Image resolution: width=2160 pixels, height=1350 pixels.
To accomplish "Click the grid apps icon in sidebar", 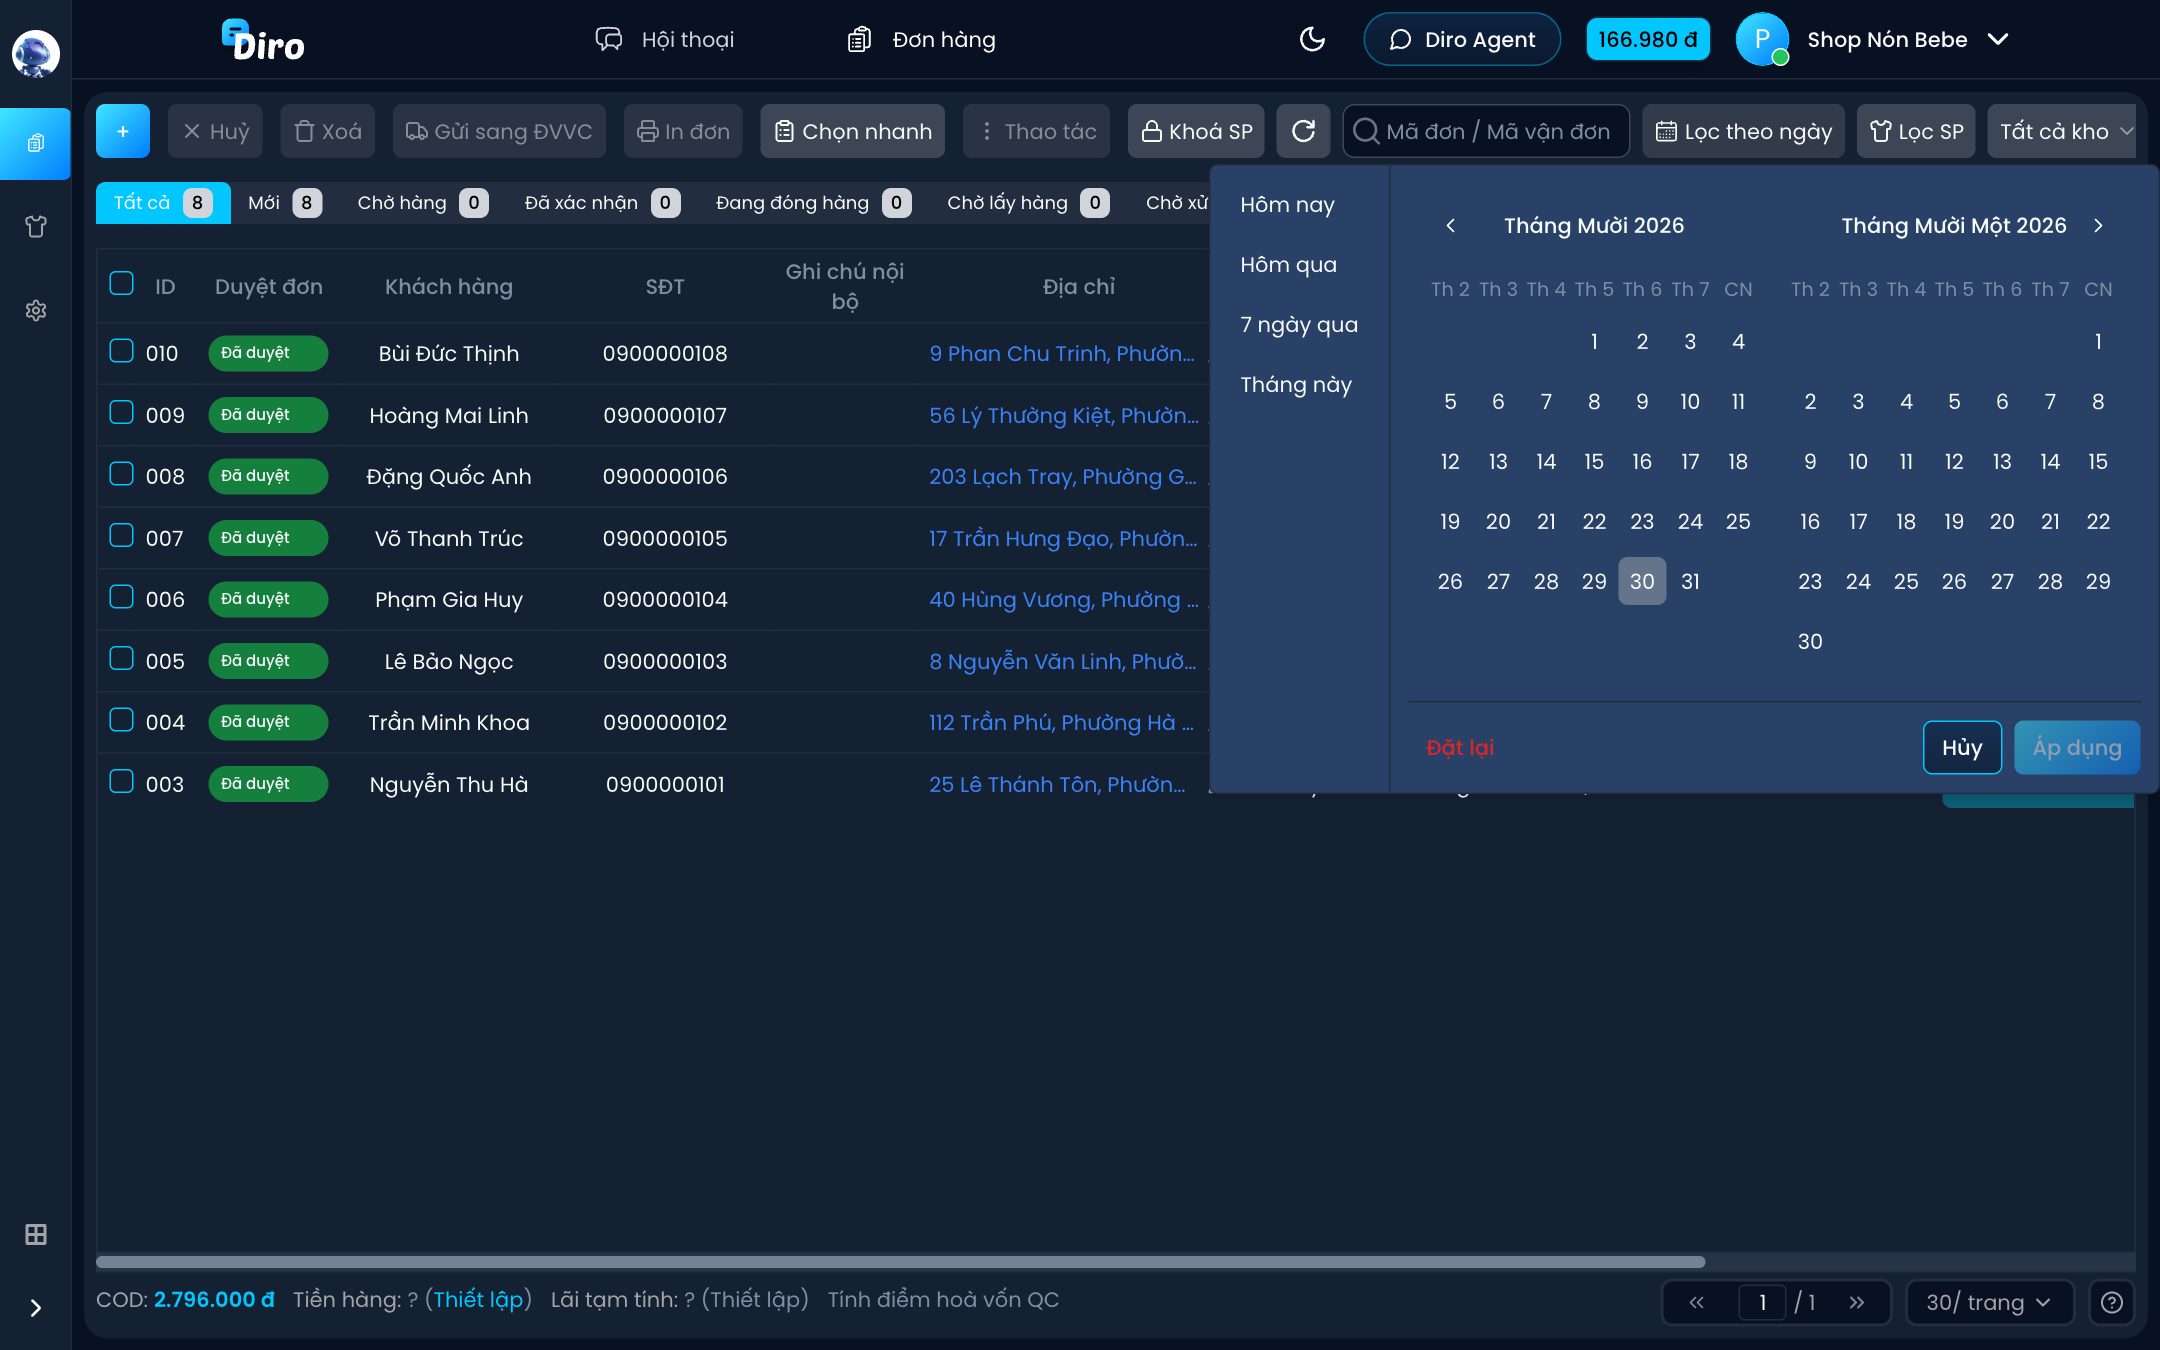I will [36, 1234].
